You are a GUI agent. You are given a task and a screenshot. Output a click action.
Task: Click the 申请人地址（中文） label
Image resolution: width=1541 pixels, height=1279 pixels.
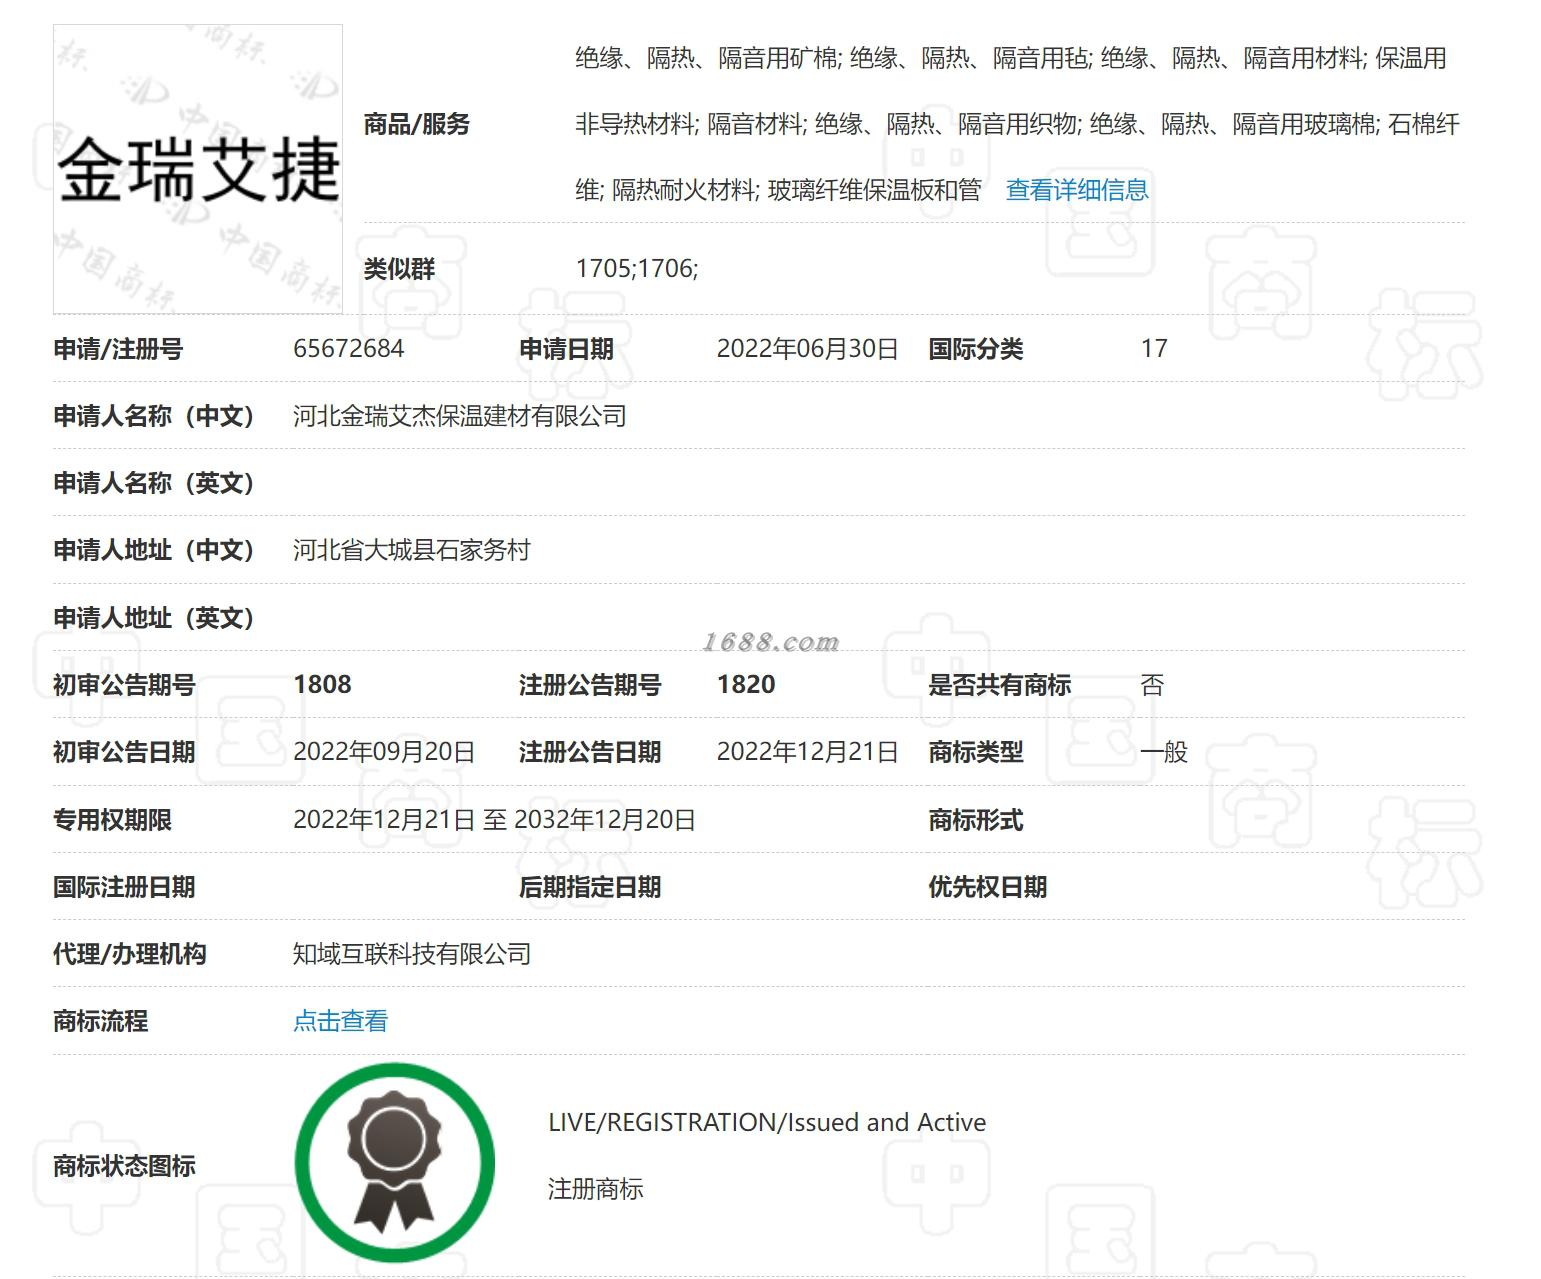tap(154, 550)
